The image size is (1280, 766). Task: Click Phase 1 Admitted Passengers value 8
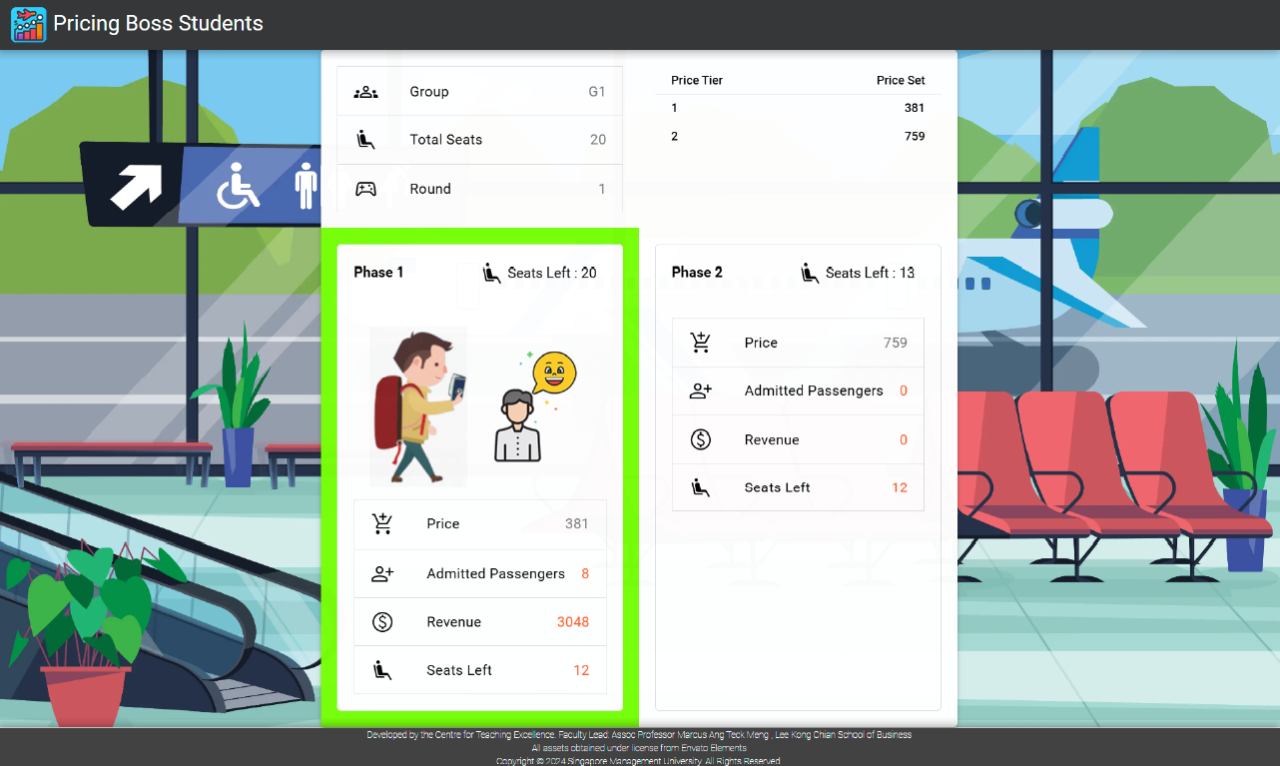coord(585,574)
